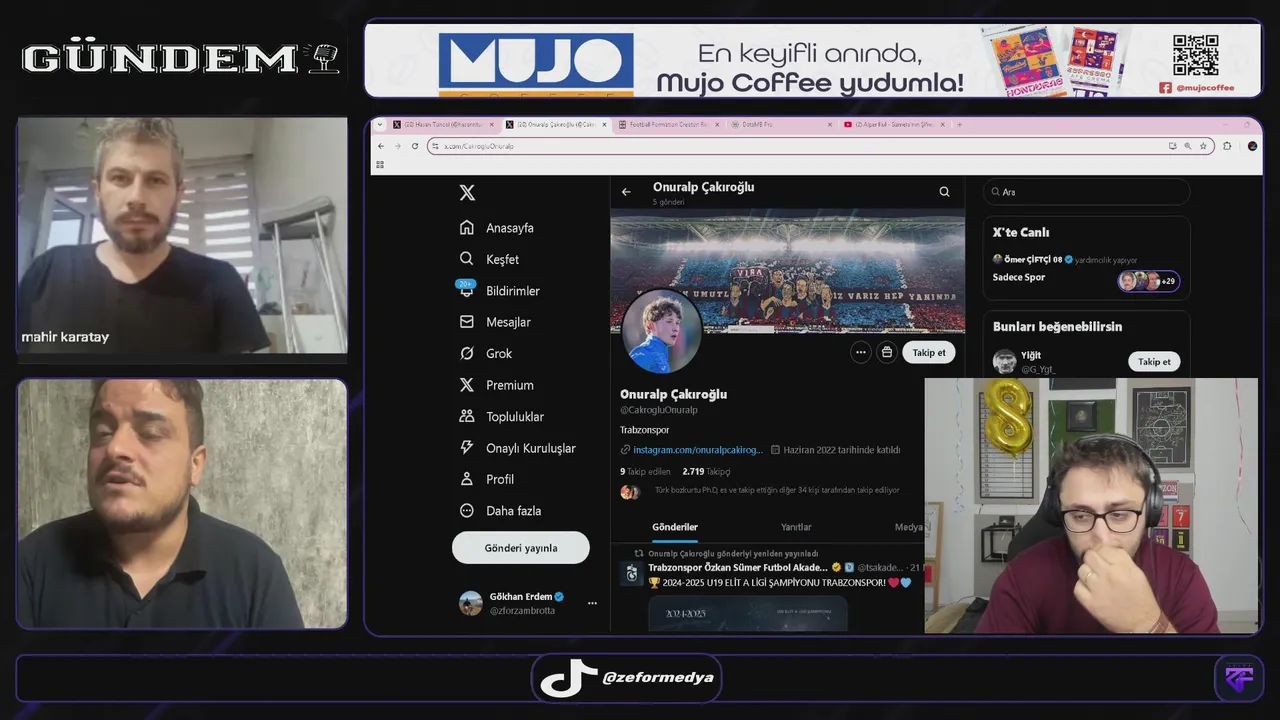This screenshot has height=720, width=1280.
Task: Click followed-by mutual followers text
Action: click(x=777, y=490)
